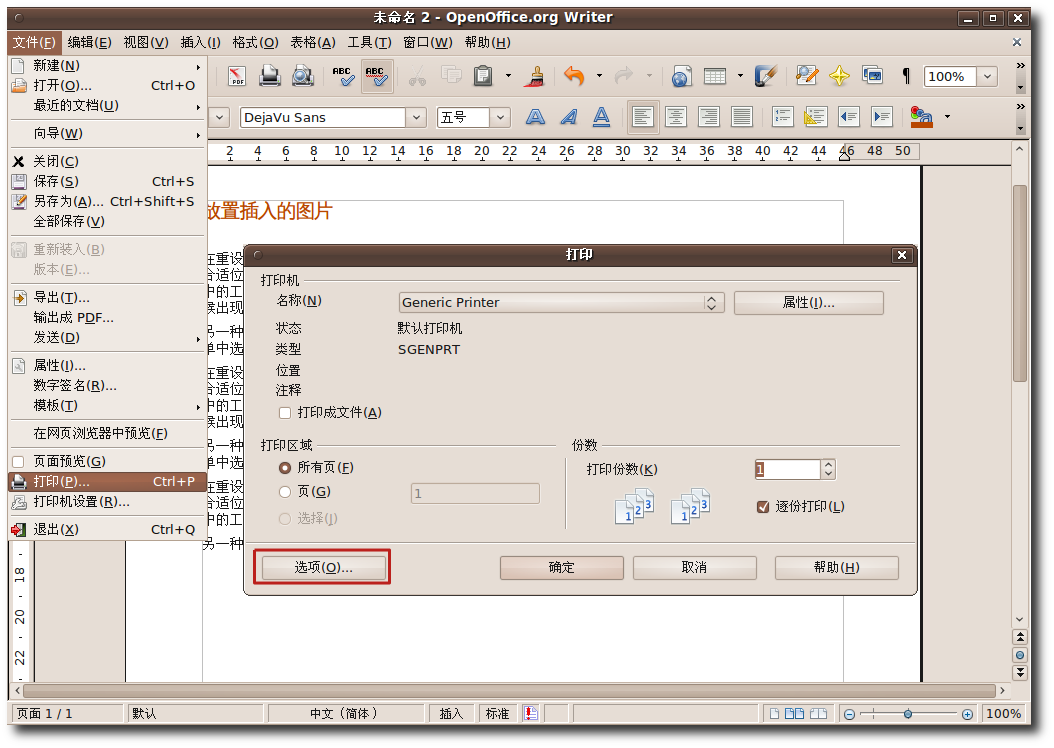This screenshot has height=748, width=1054.
Task: Open the font size 五号 dropdown
Action: (500, 118)
